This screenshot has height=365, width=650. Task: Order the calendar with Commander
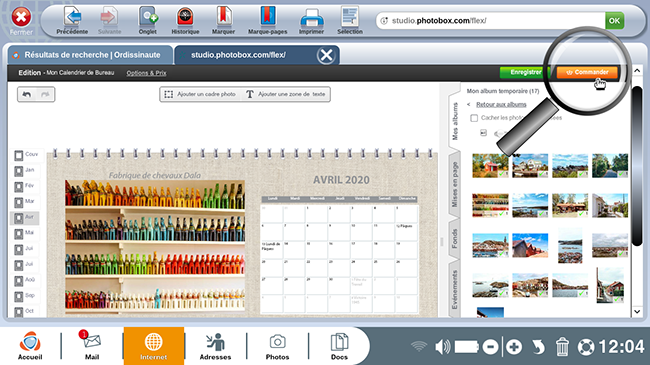coord(587,72)
